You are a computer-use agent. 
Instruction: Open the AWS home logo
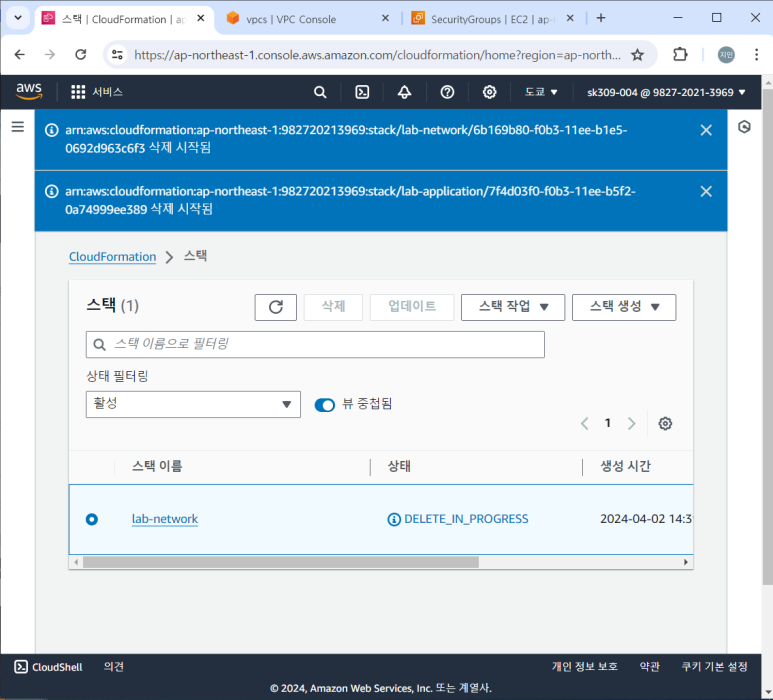[29, 91]
